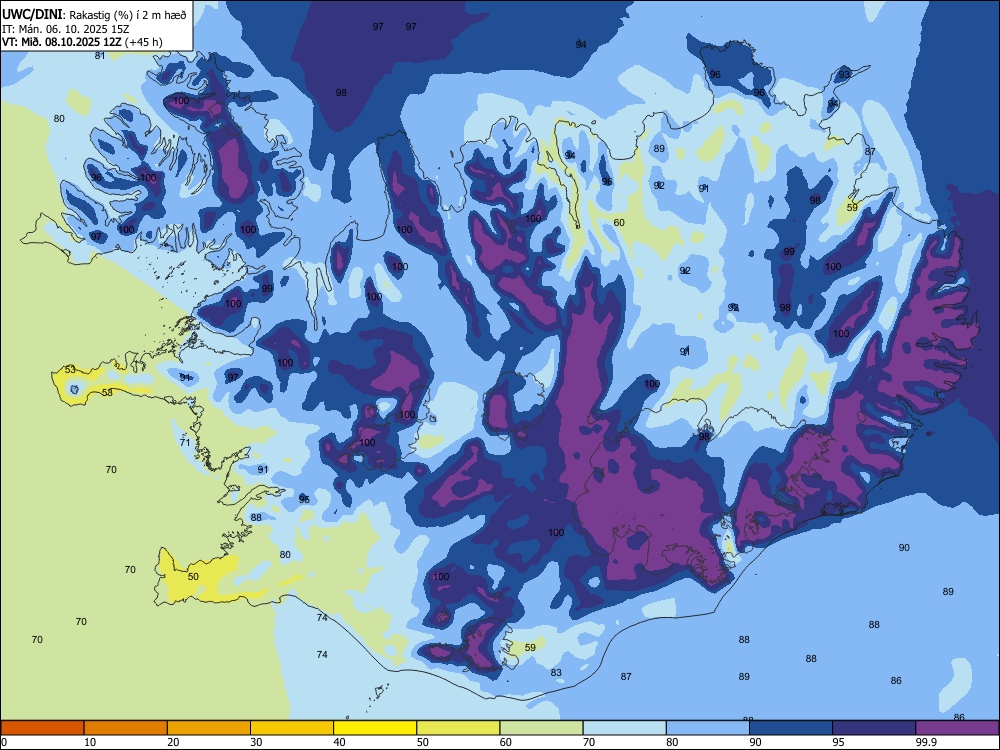The width and height of the screenshot is (1000, 750).
Task: Click the '99.9' legend scale label
Action: [926, 742]
